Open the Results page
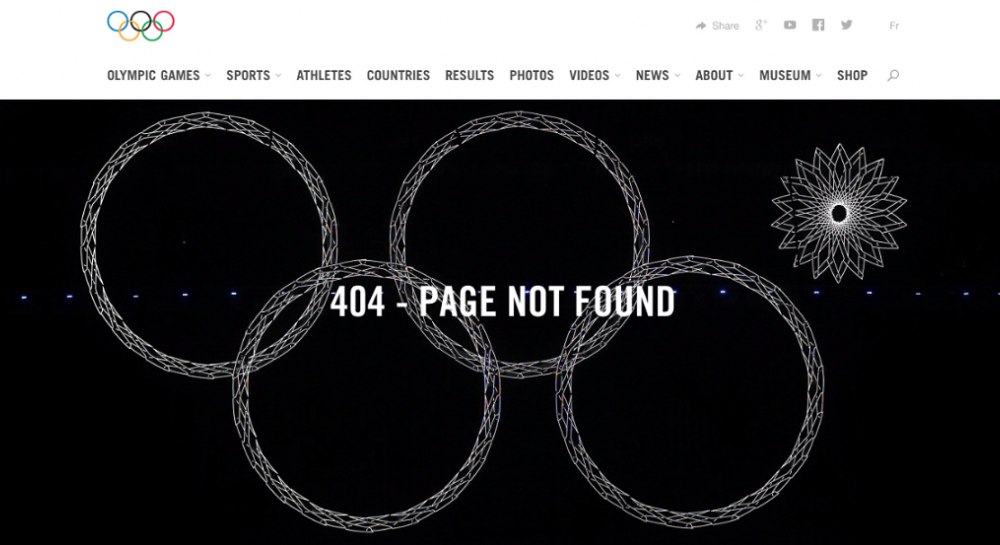1000x545 pixels. point(469,75)
